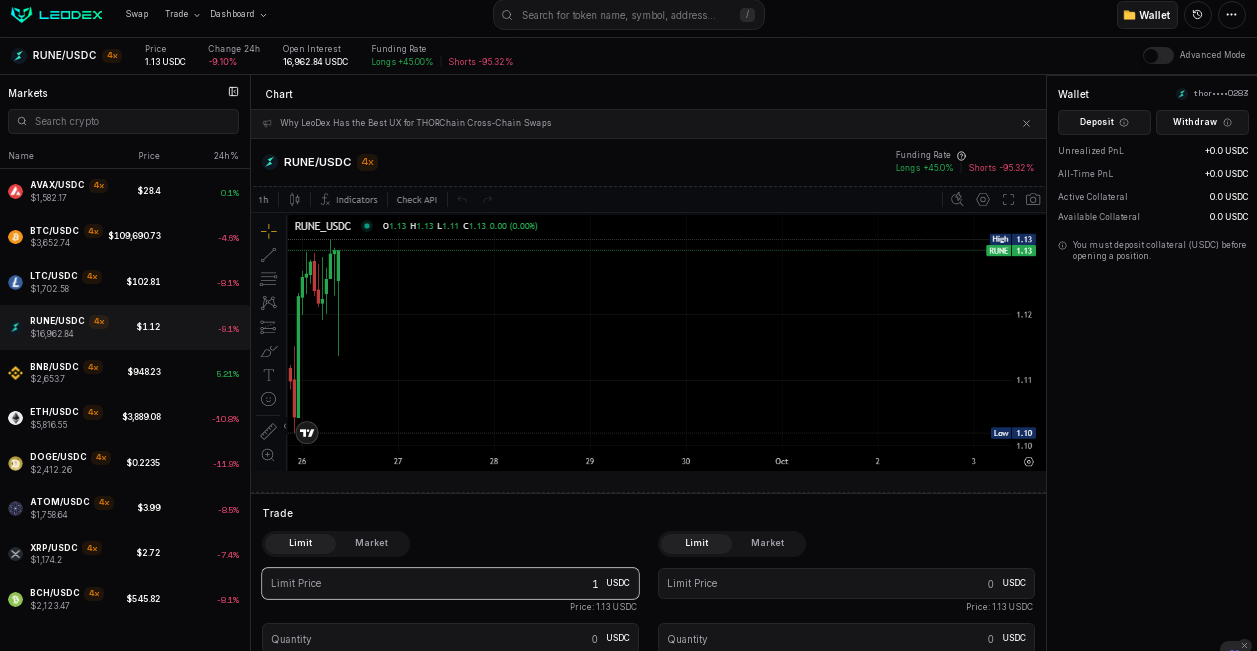Open the Swap page
1257x651 pixels.
pyautogui.click(x=137, y=14)
